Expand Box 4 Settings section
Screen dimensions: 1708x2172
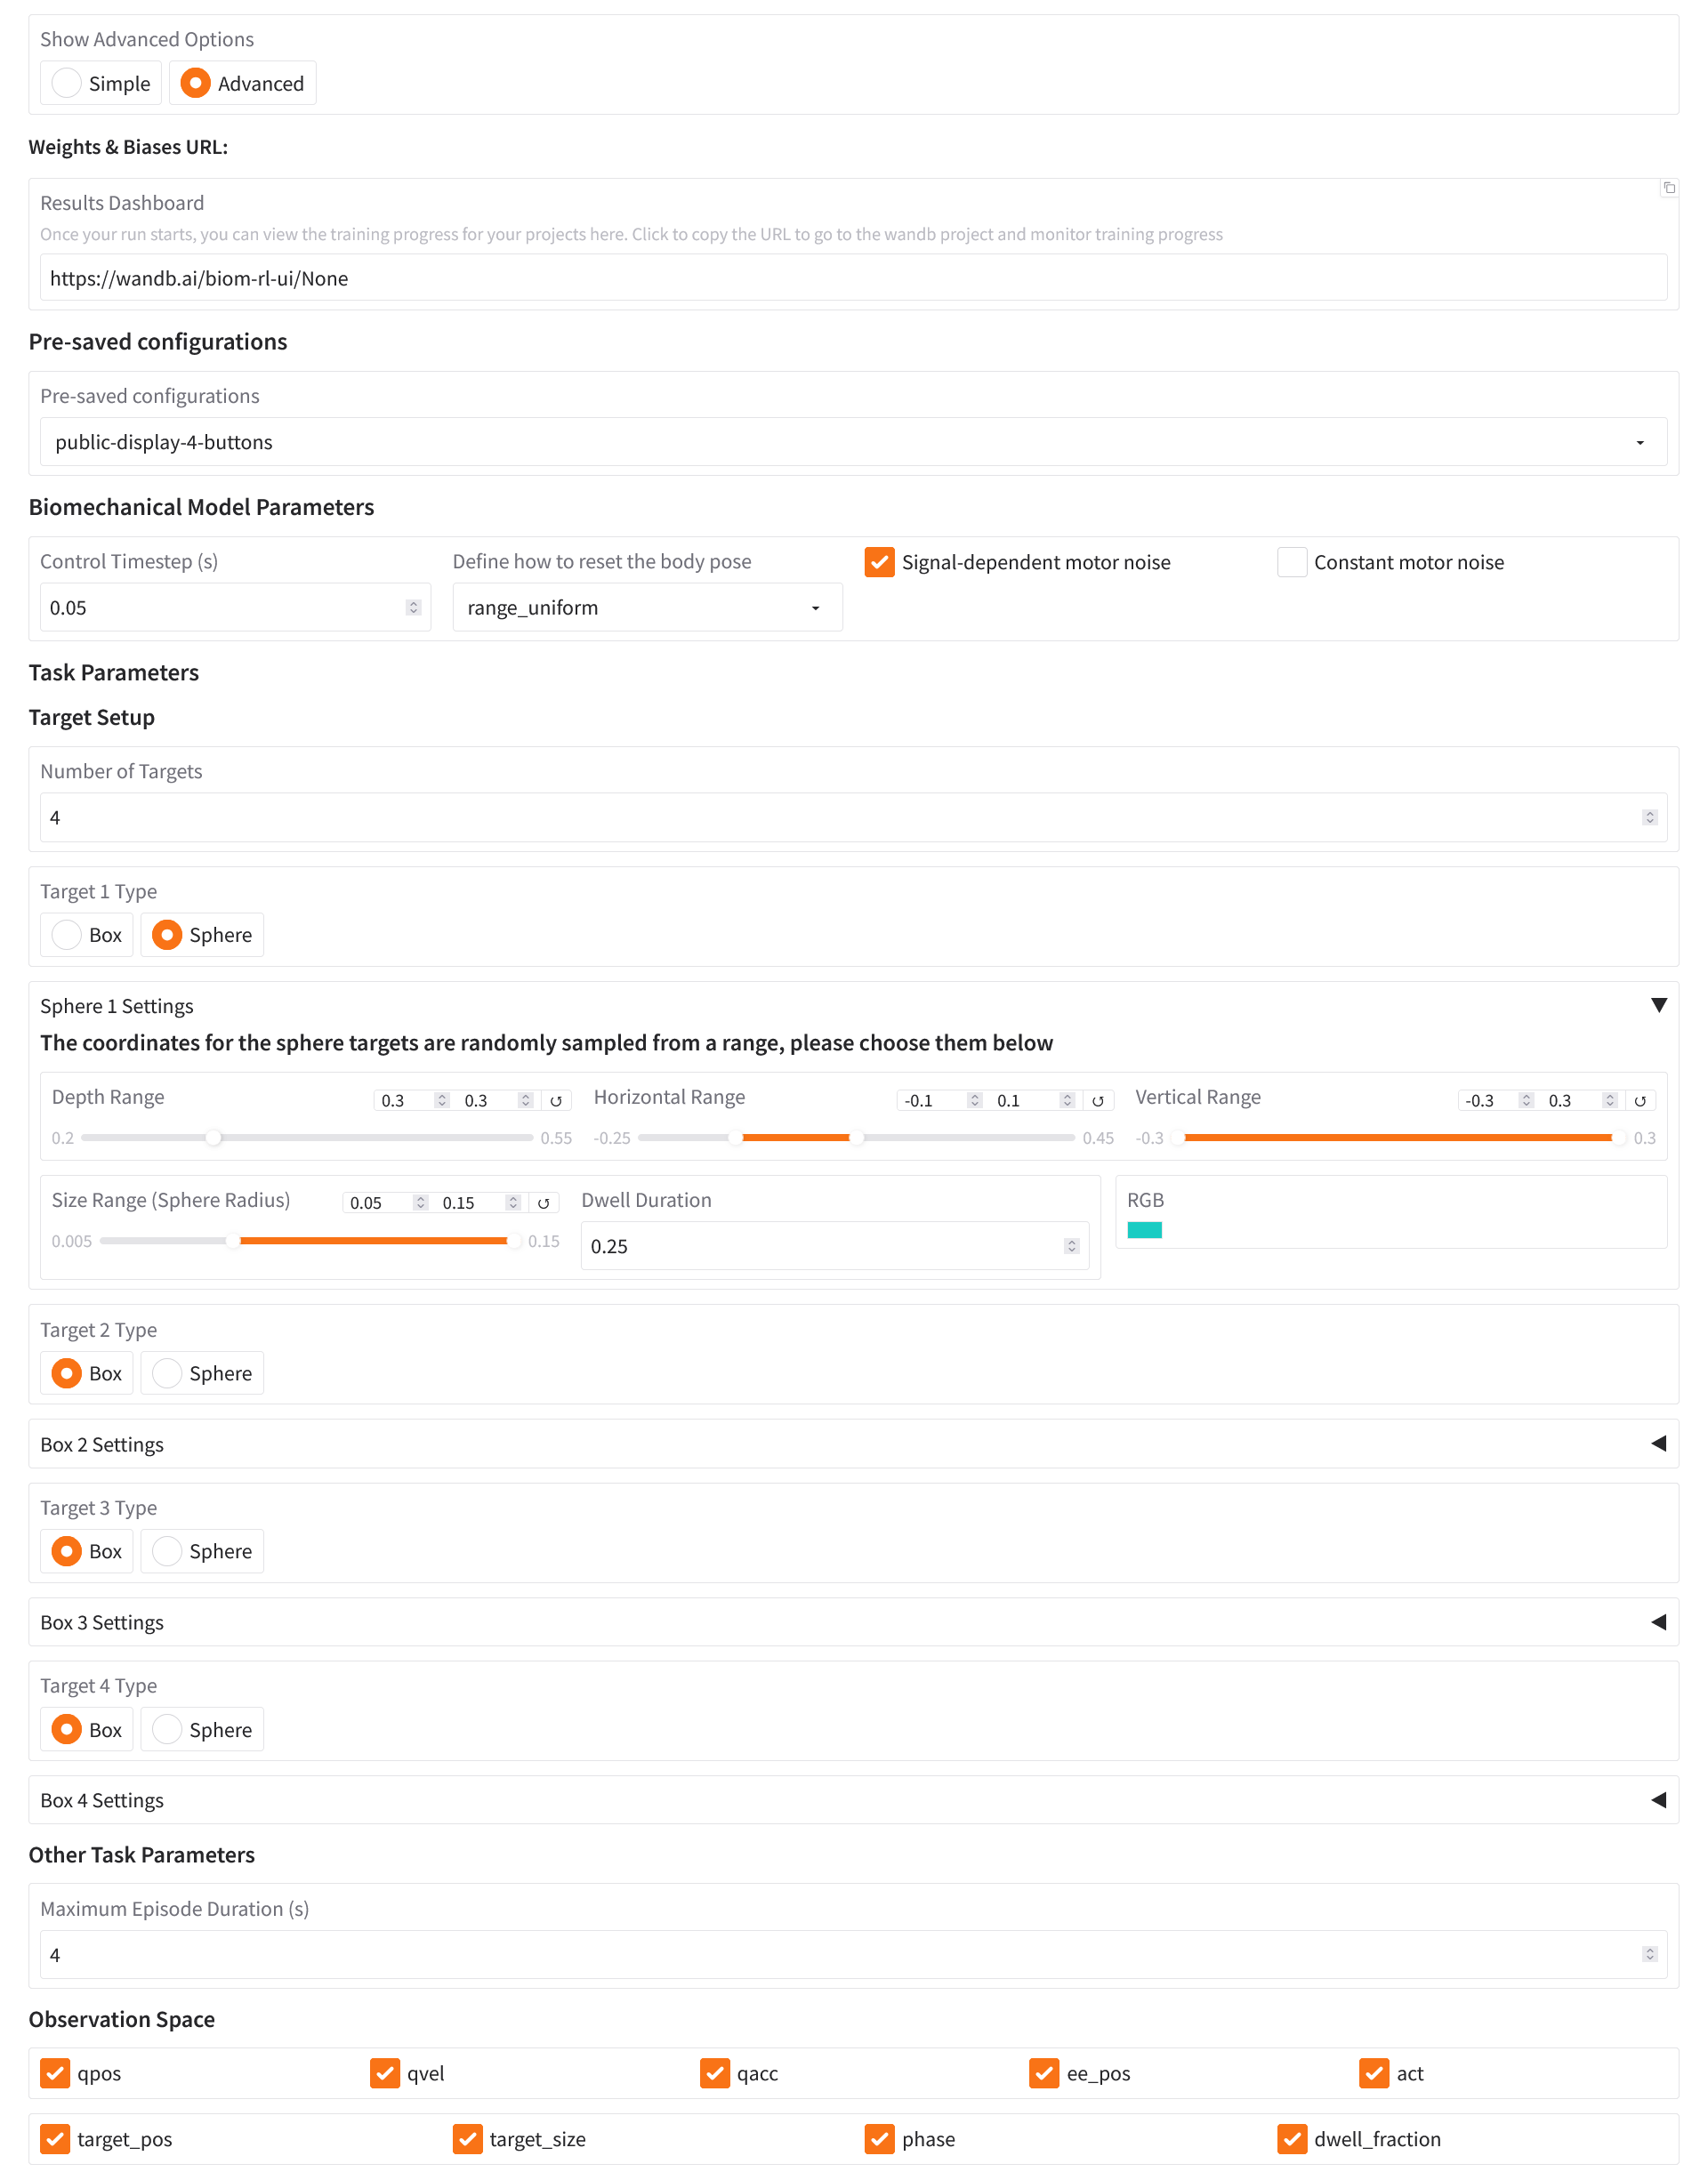pos(1658,1800)
